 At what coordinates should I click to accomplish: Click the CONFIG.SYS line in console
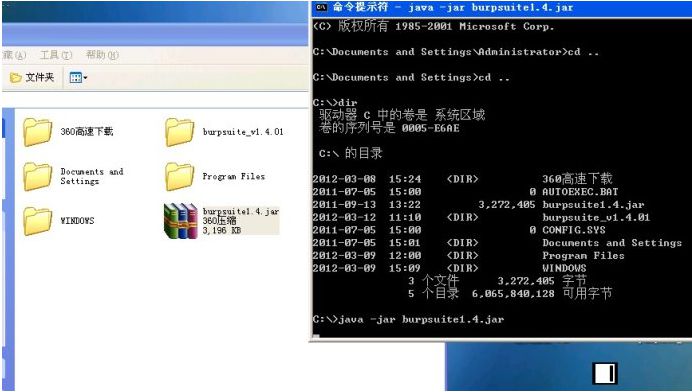point(459,230)
